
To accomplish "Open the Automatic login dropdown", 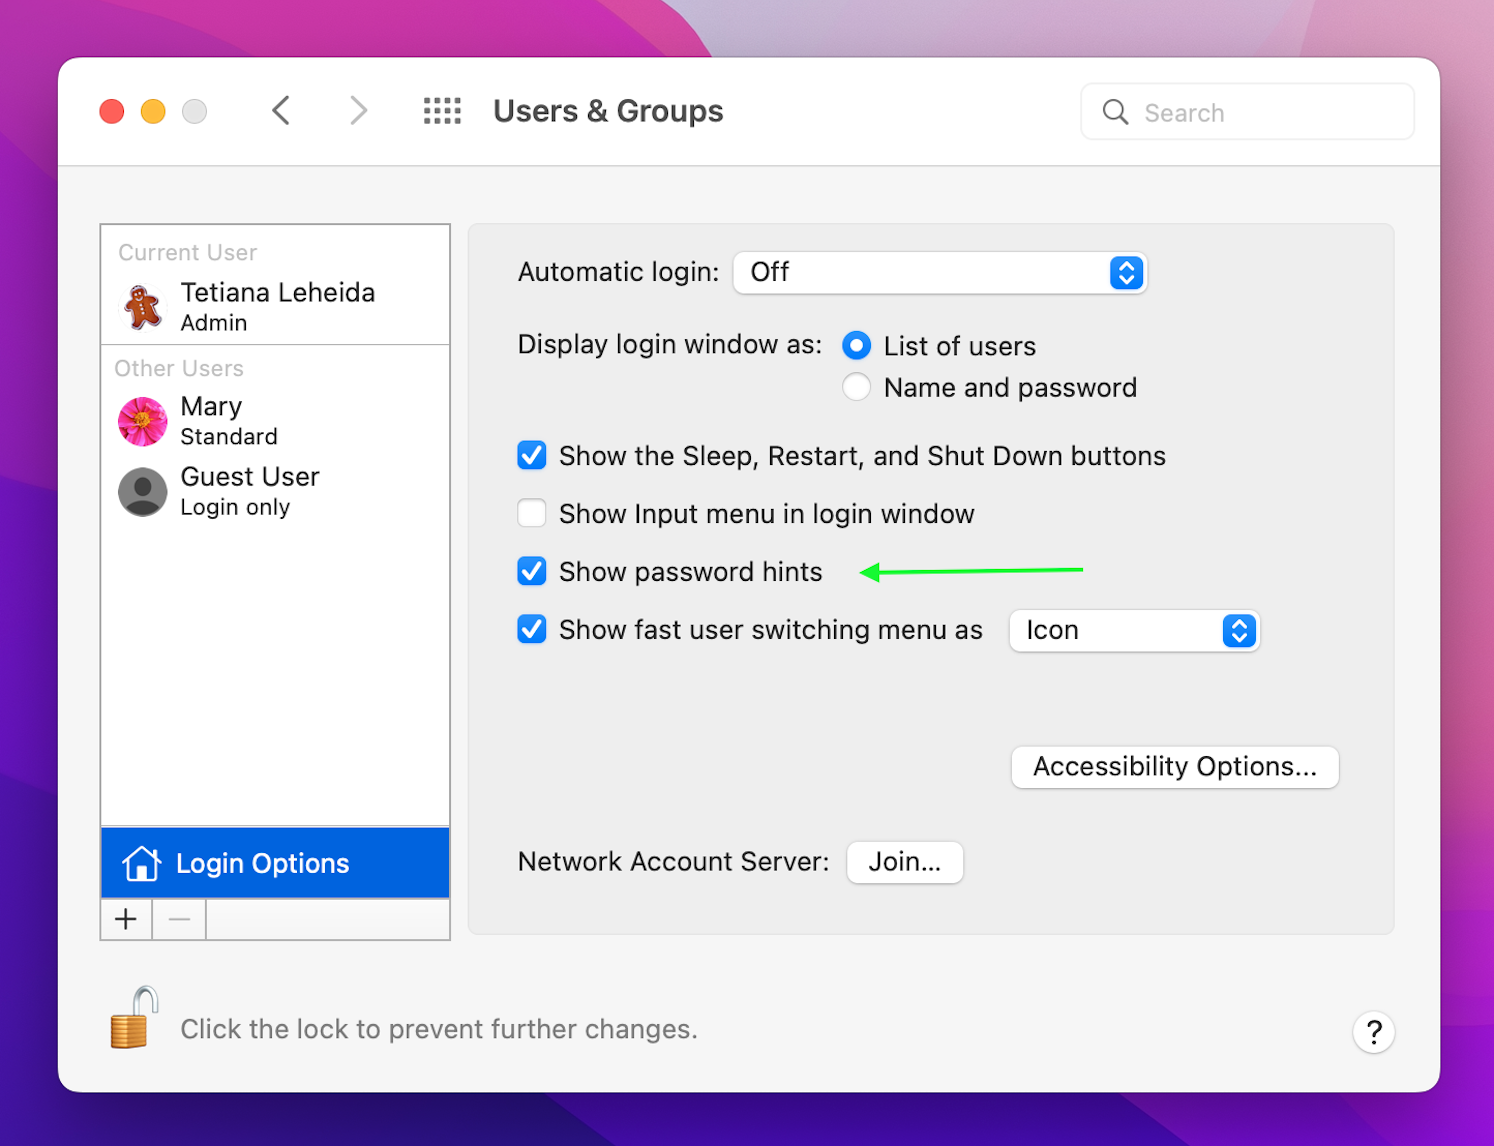I will (x=940, y=272).
